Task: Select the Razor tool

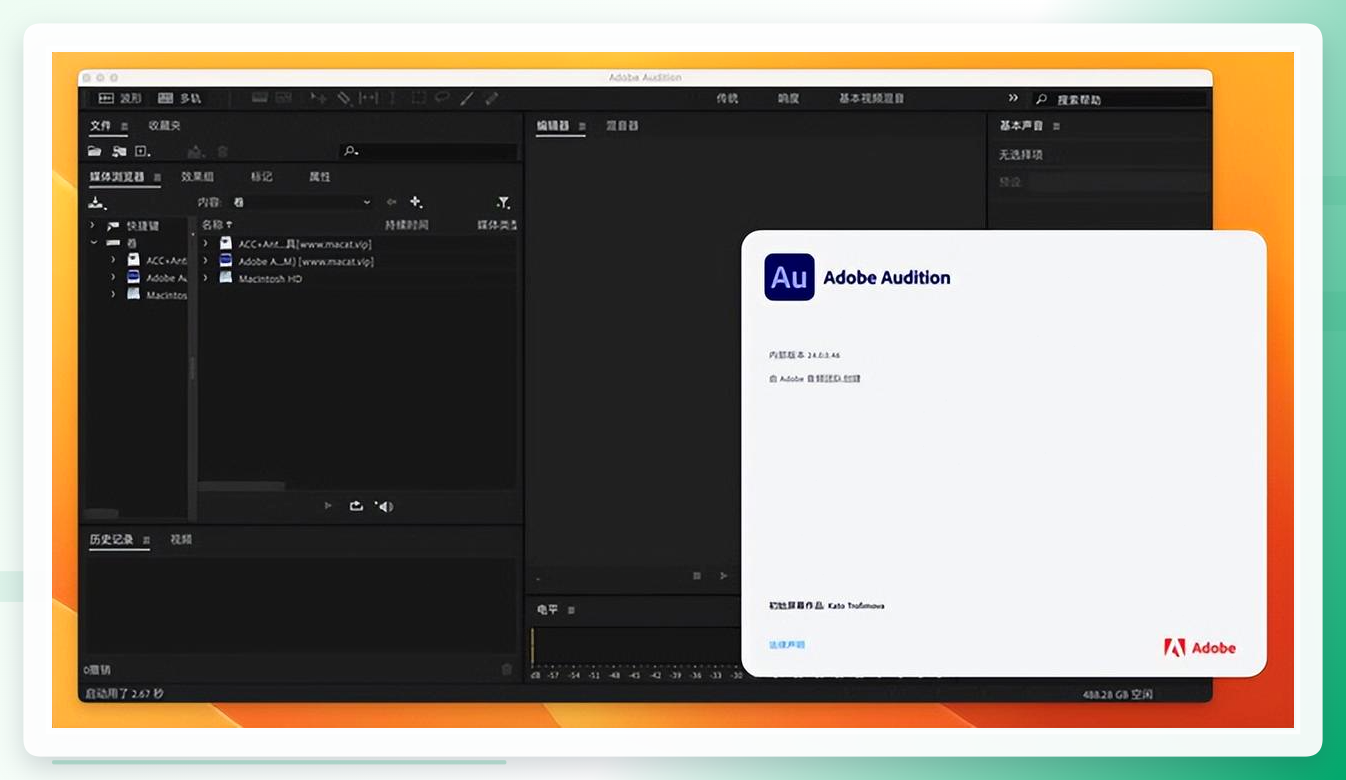Action: (344, 98)
